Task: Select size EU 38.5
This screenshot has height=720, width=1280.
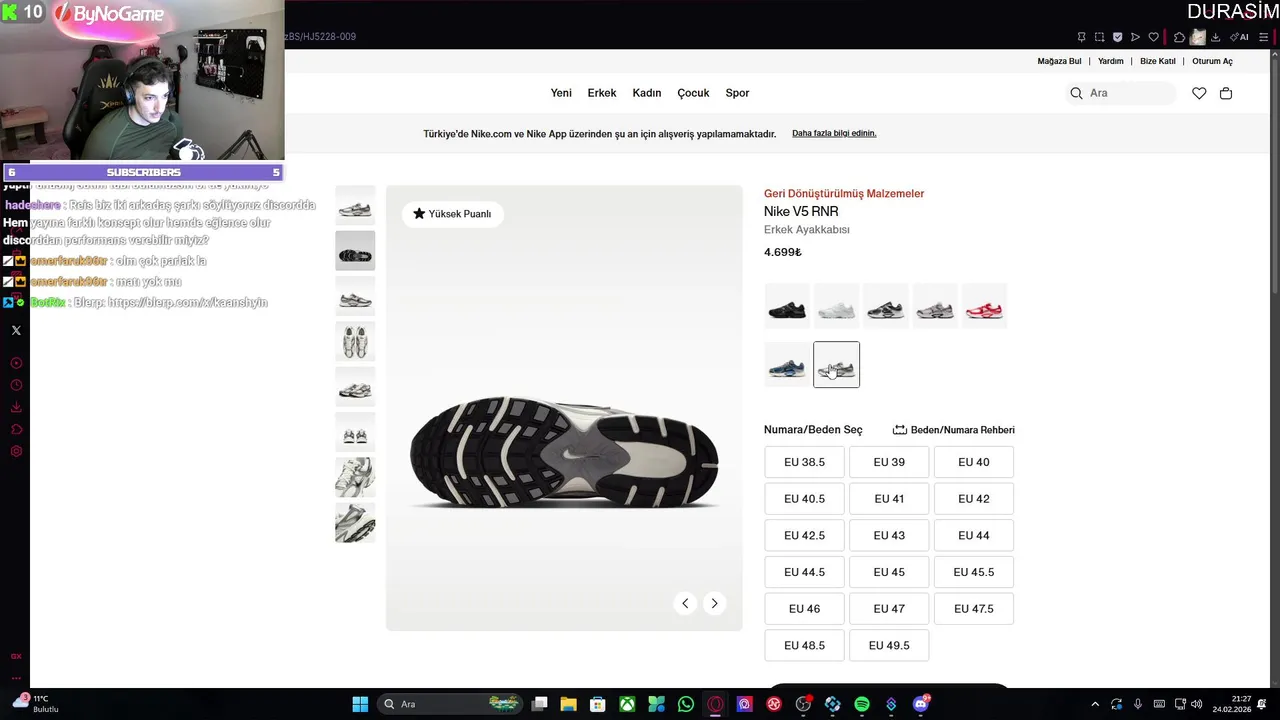Action: (804, 462)
